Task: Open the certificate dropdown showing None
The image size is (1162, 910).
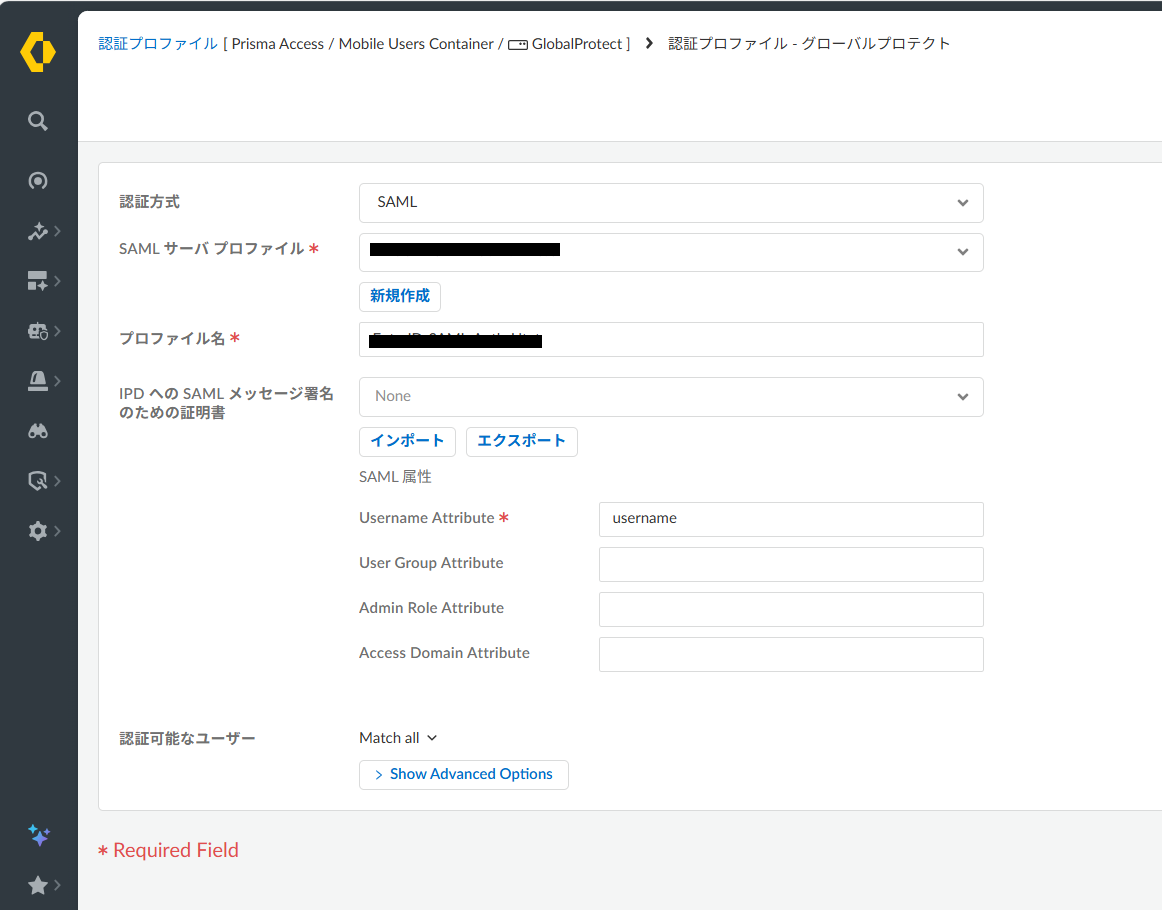Action: (670, 397)
